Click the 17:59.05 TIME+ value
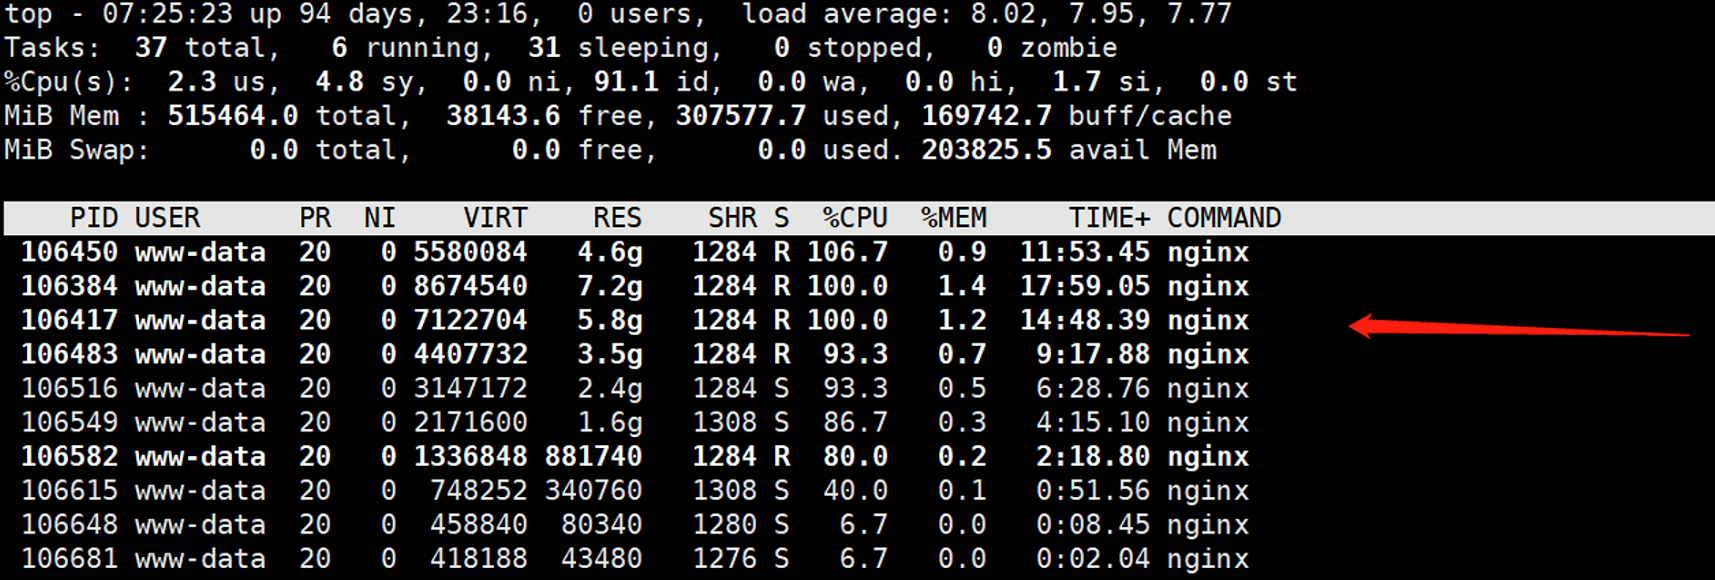 click(x=1085, y=286)
